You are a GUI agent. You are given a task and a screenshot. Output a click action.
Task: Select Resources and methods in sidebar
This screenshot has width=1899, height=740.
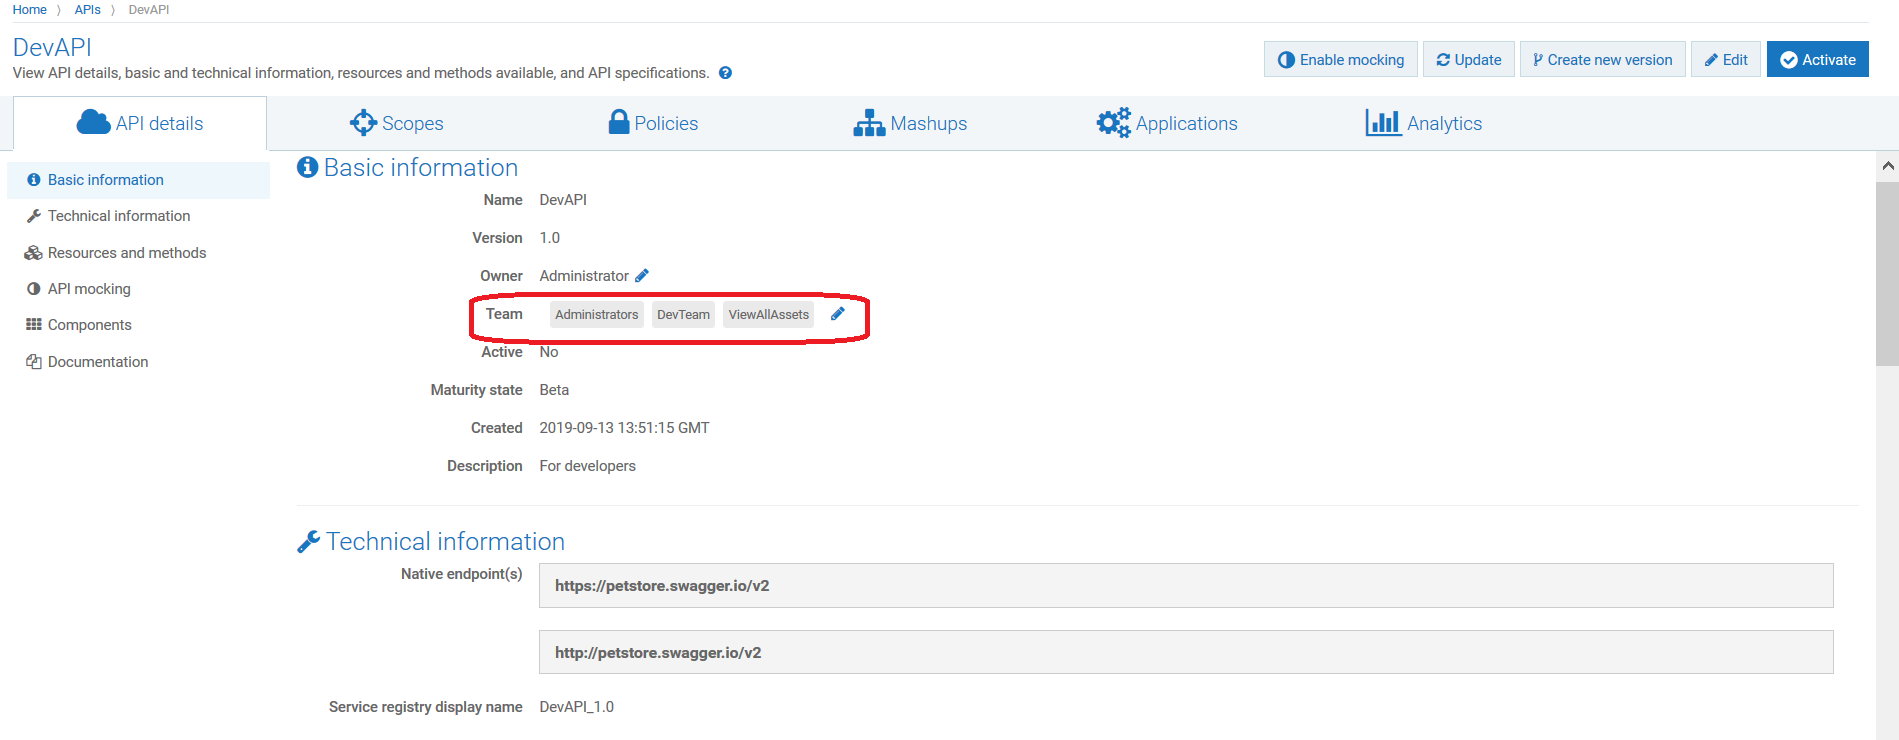[127, 253]
